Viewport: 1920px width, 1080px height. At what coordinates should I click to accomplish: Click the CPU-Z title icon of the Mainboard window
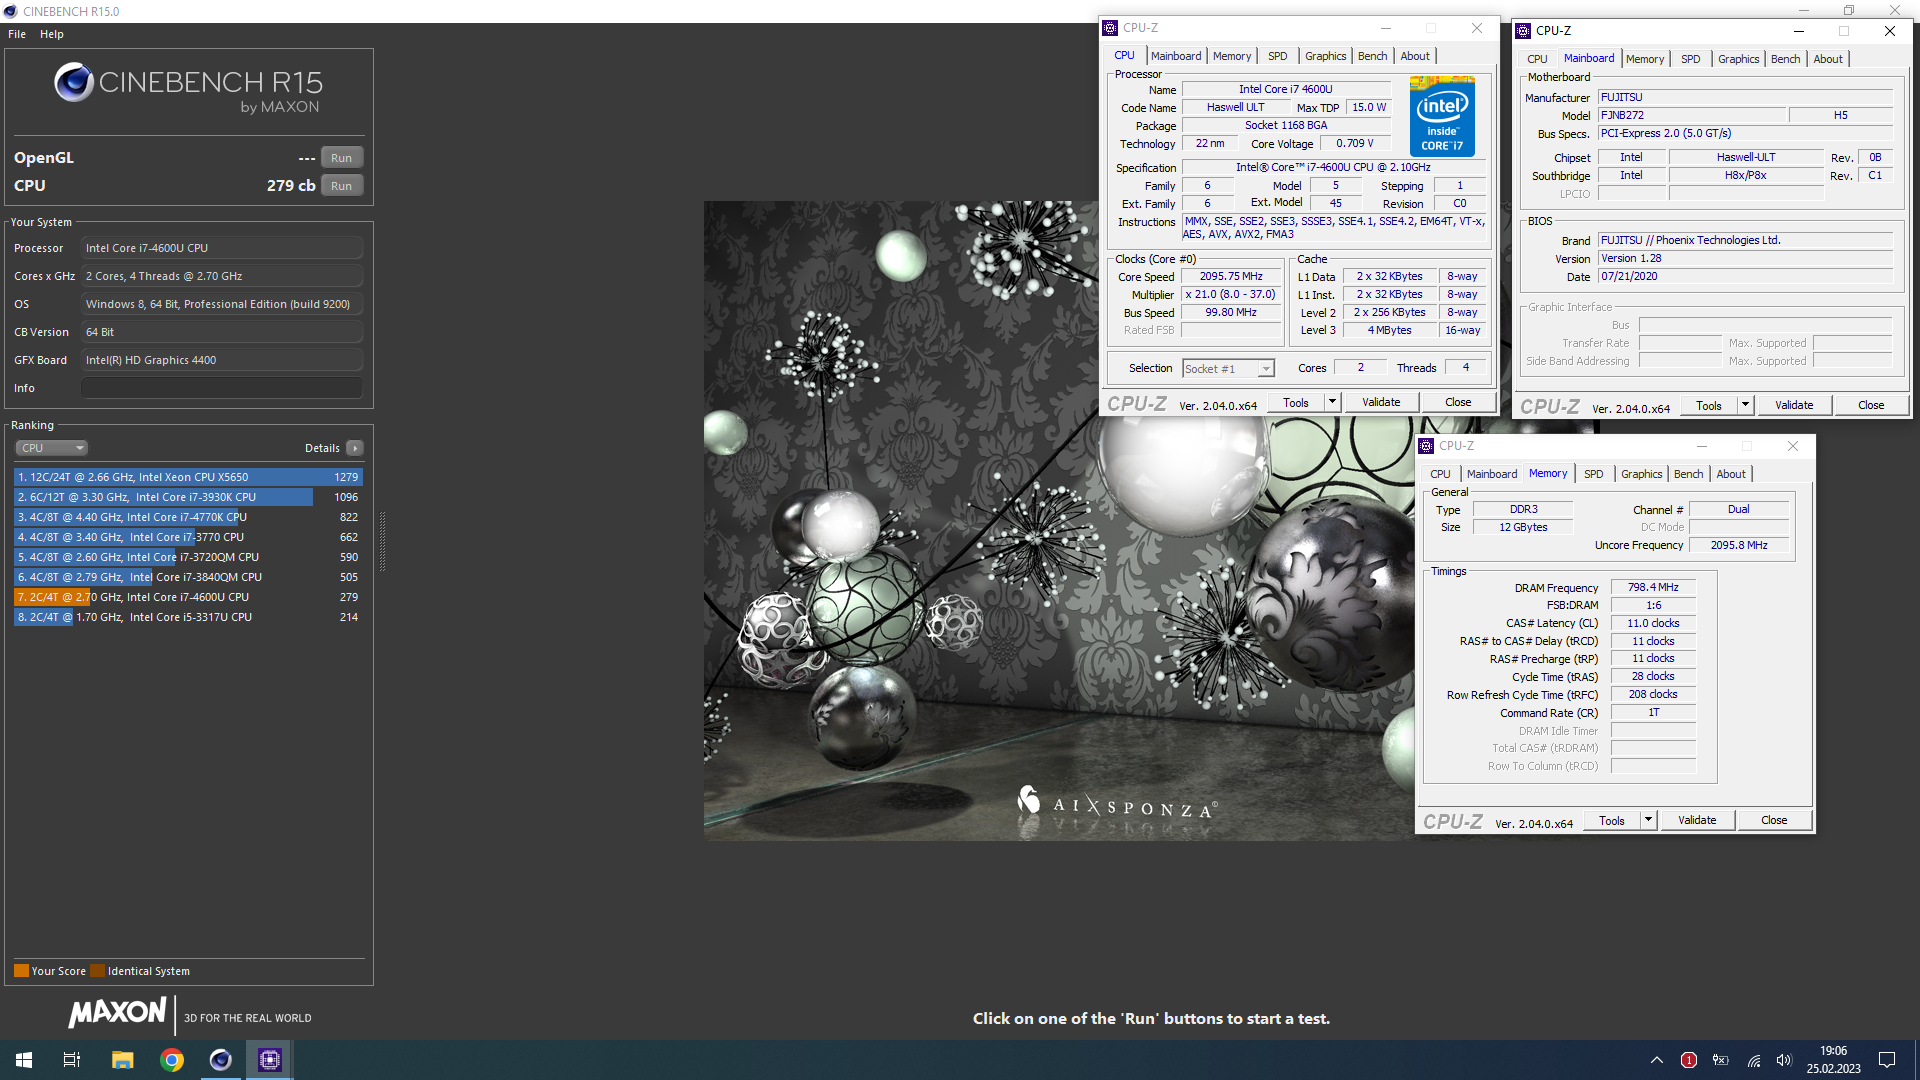click(x=1524, y=31)
